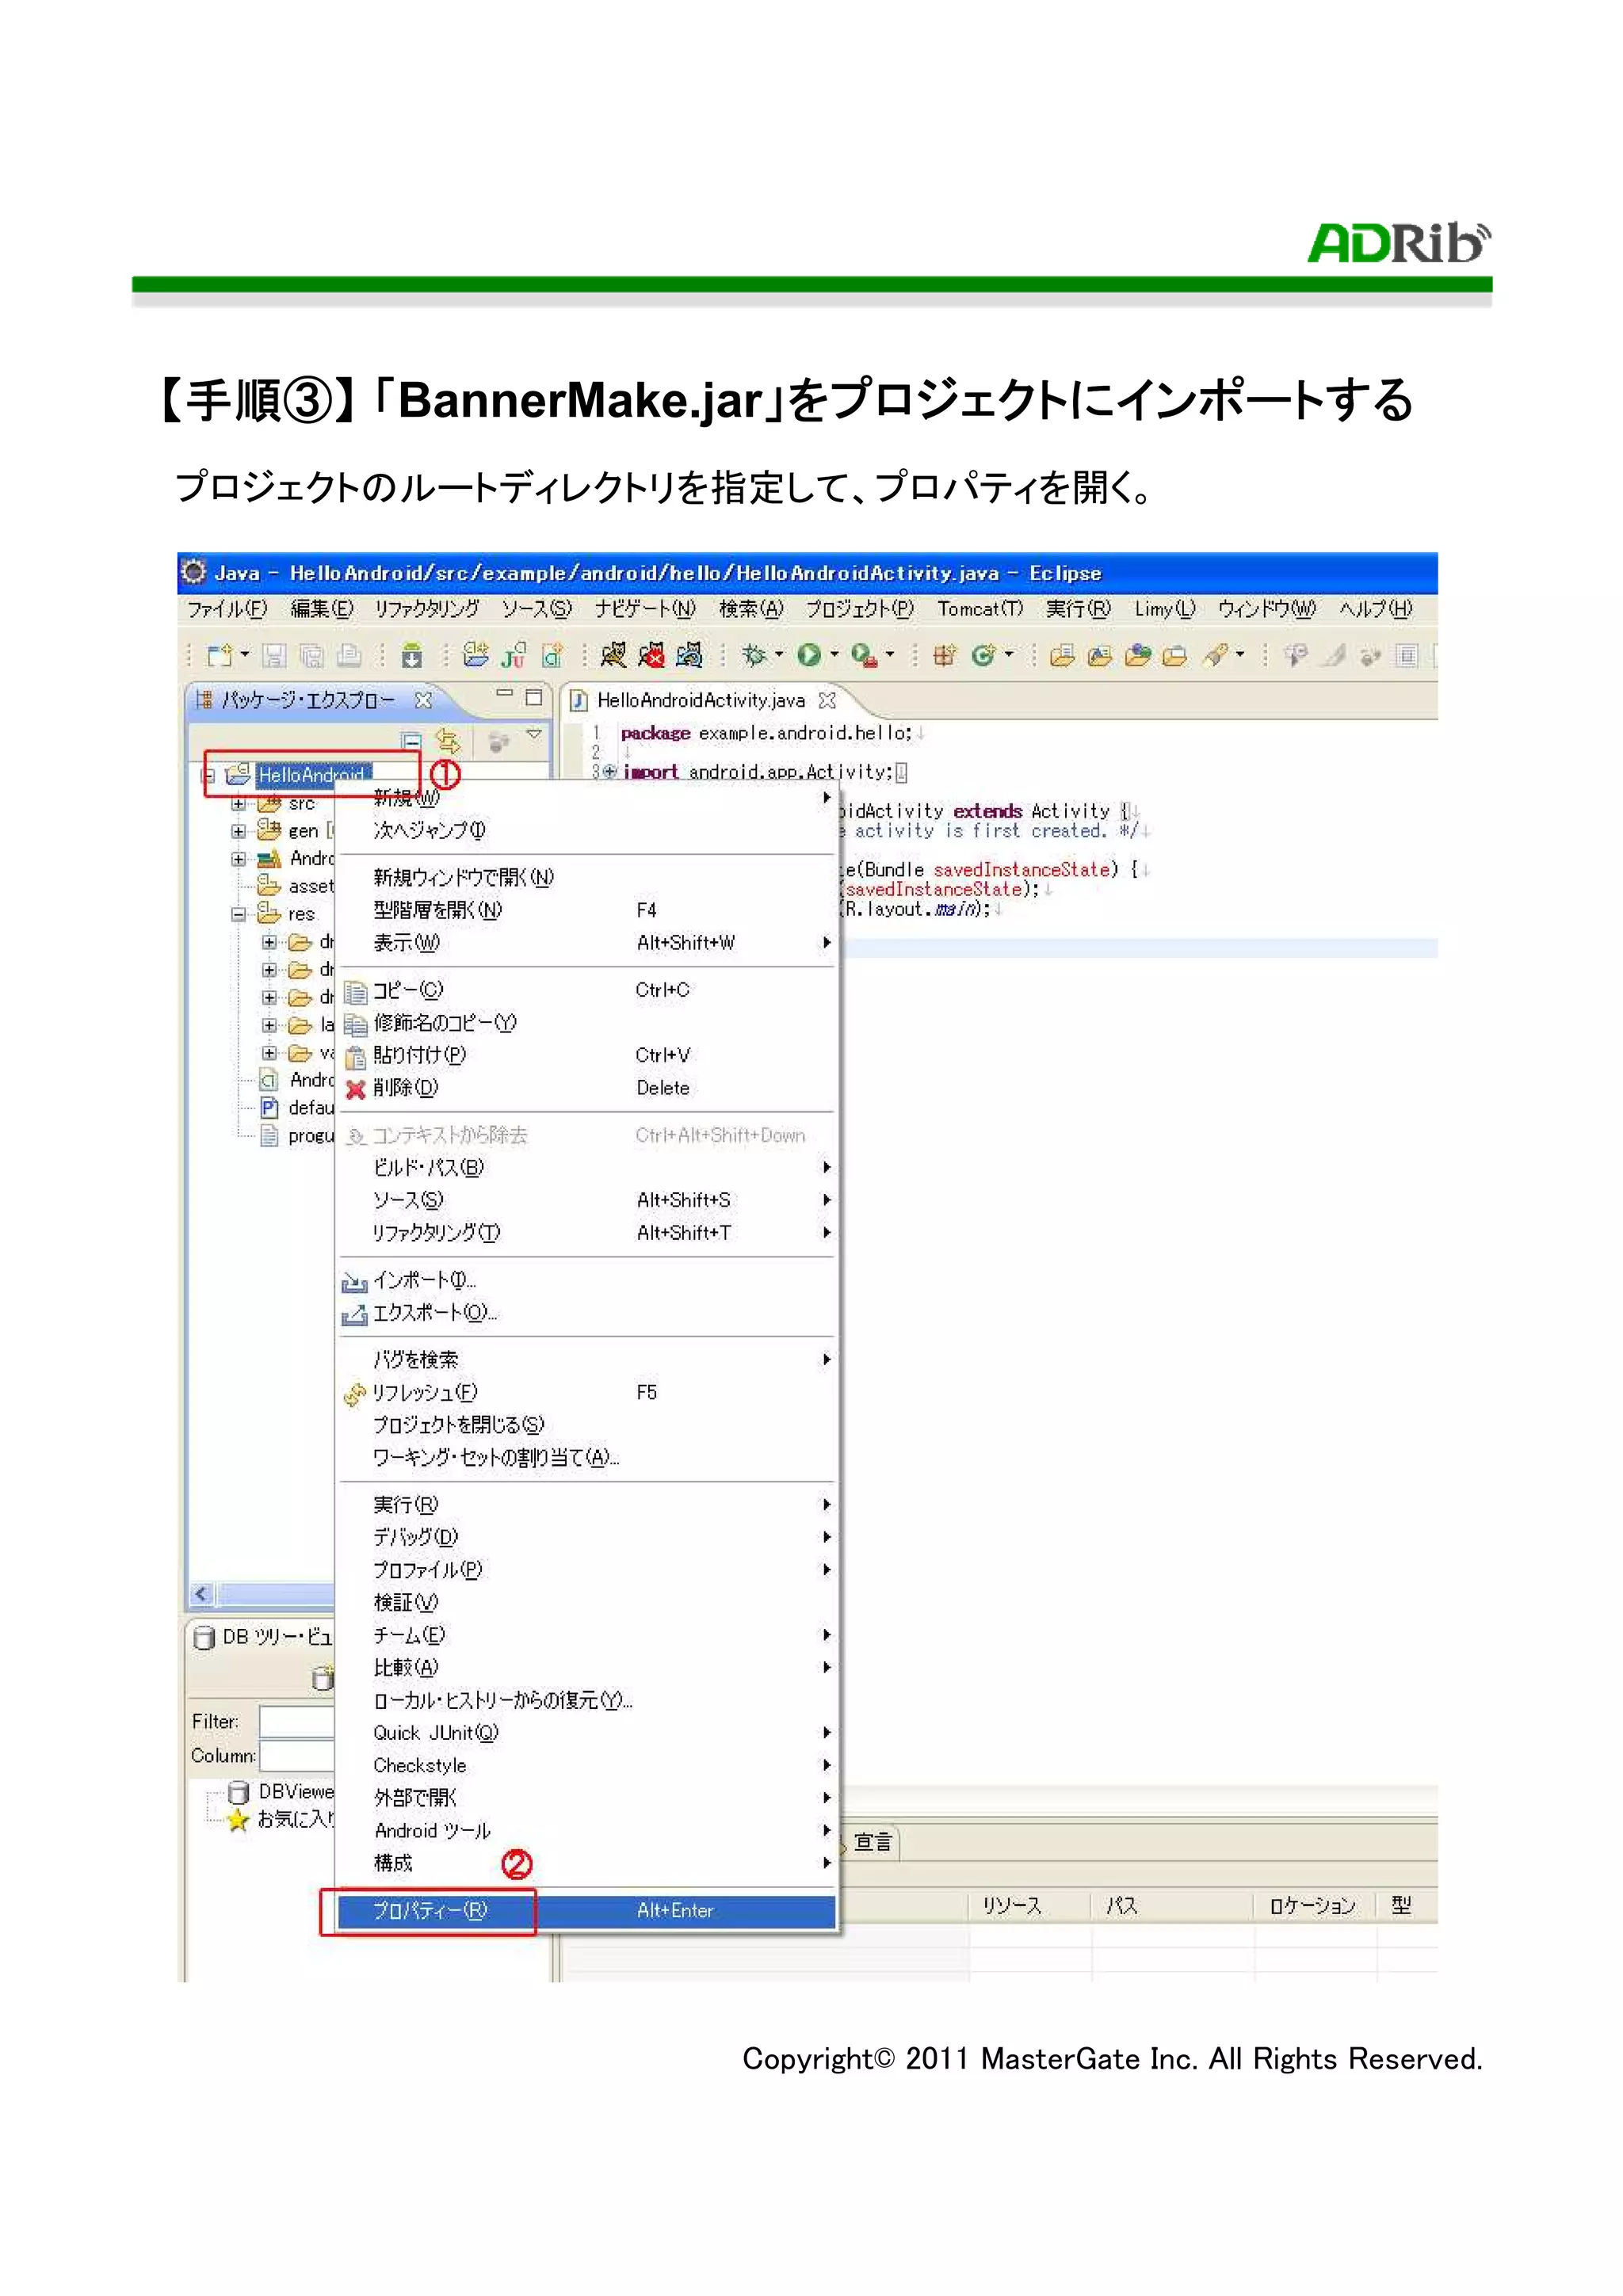Choose Checkstyle in the context menu
This screenshot has height=2296, width=1623.
[587, 1767]
